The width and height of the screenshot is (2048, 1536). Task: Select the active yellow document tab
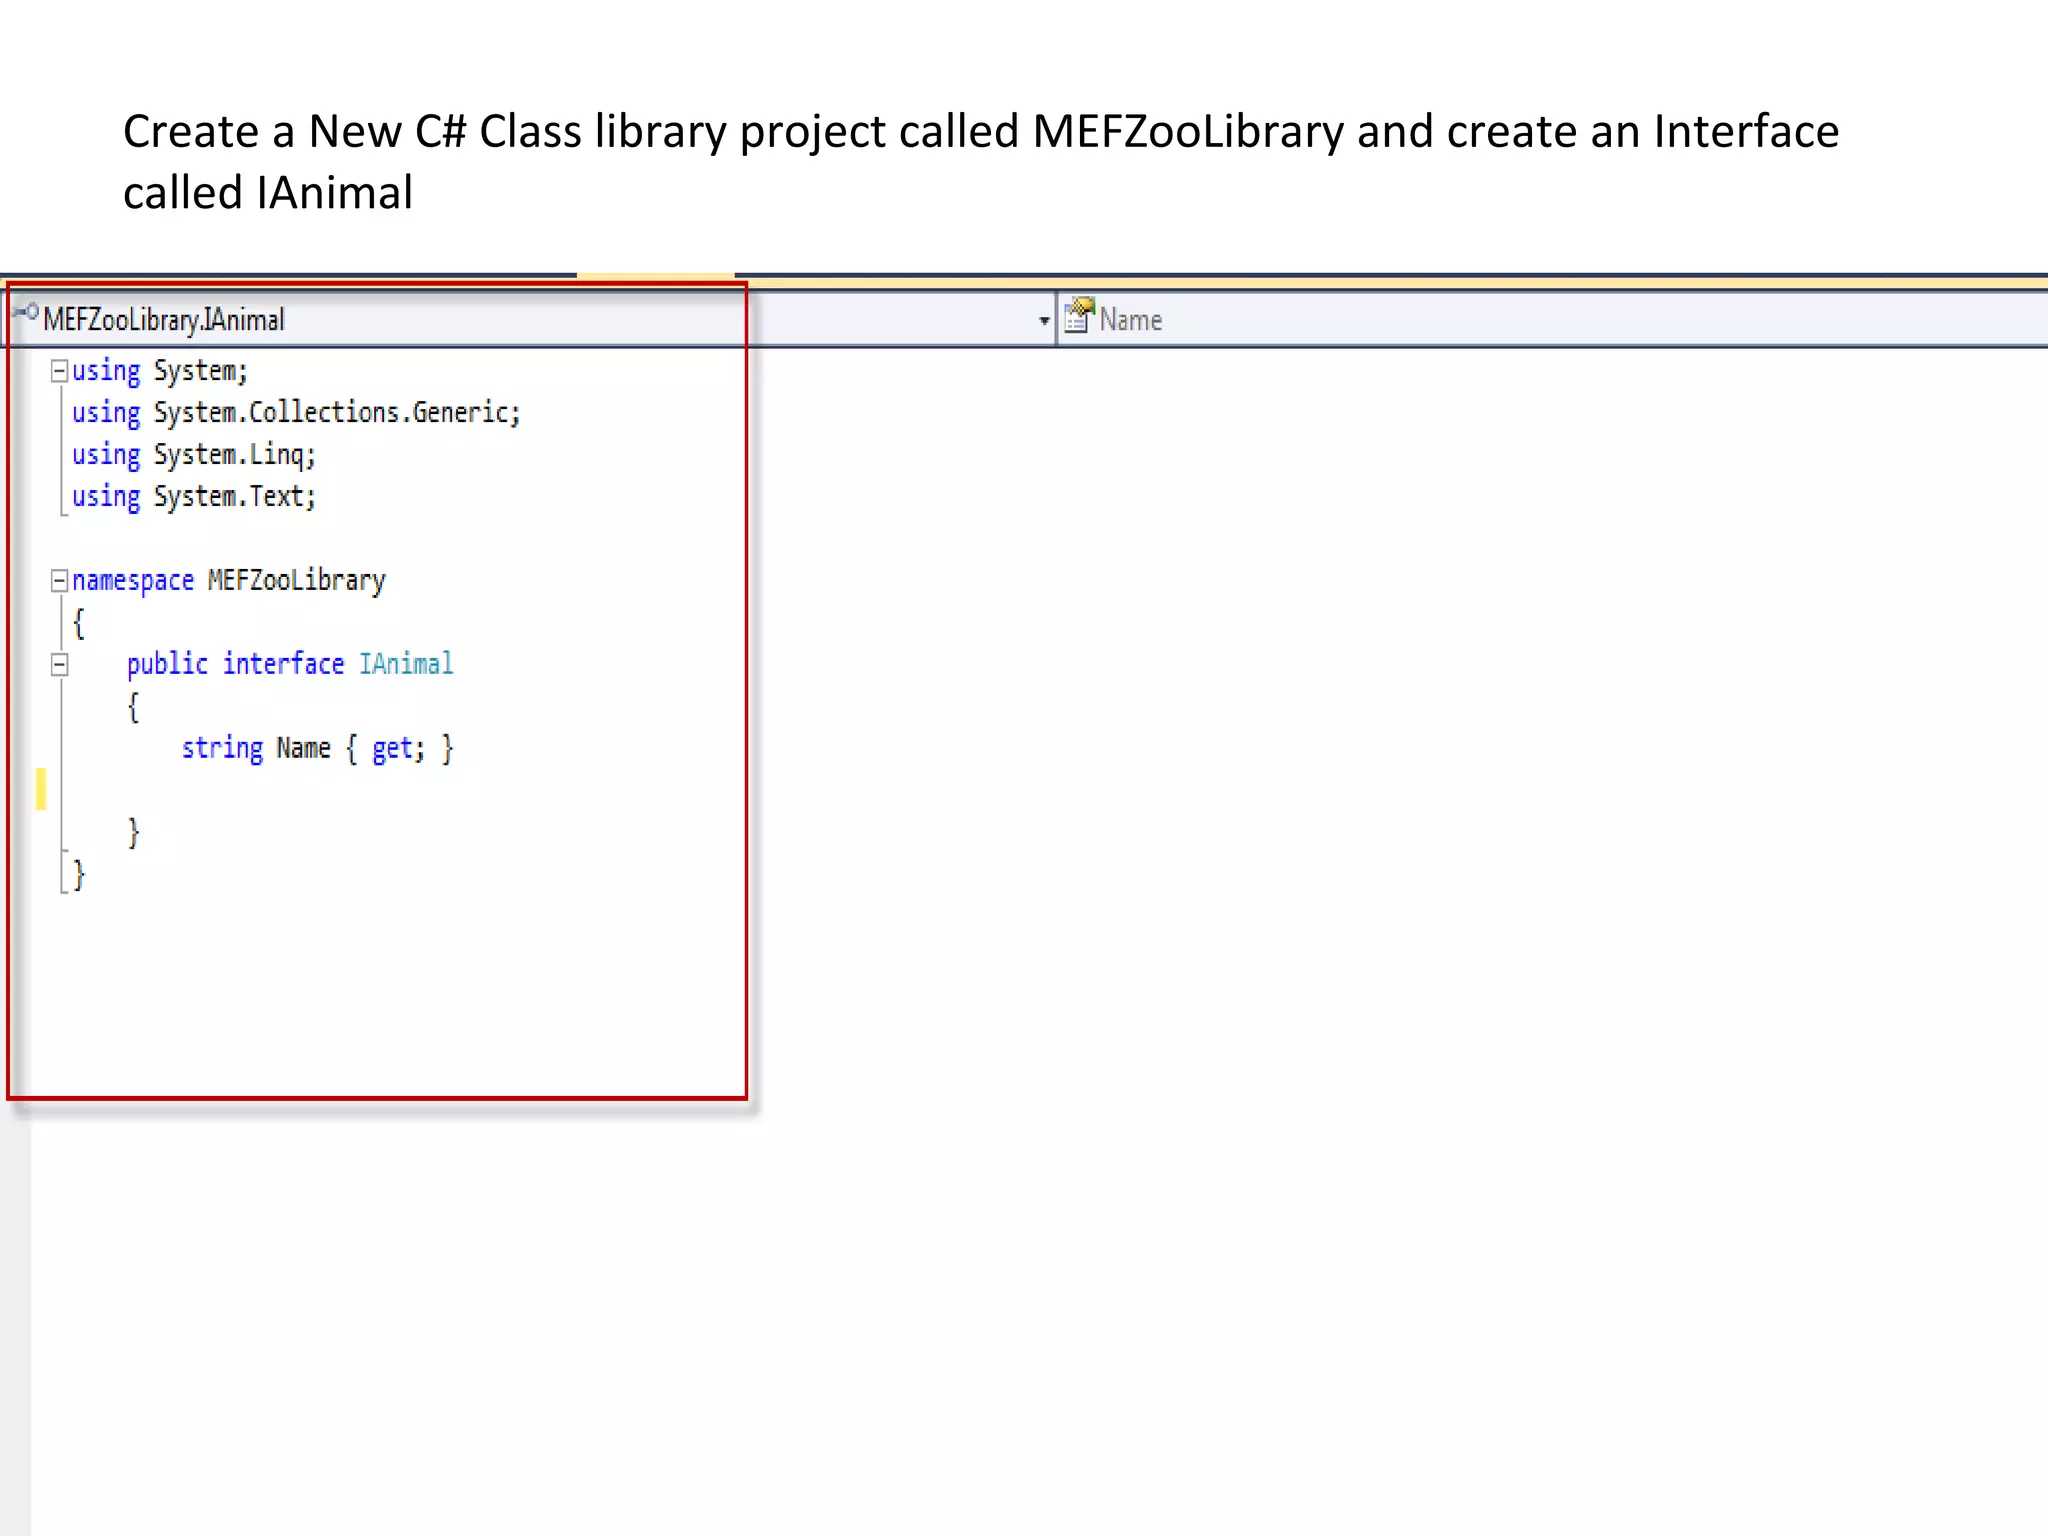[x=655, y=275]
